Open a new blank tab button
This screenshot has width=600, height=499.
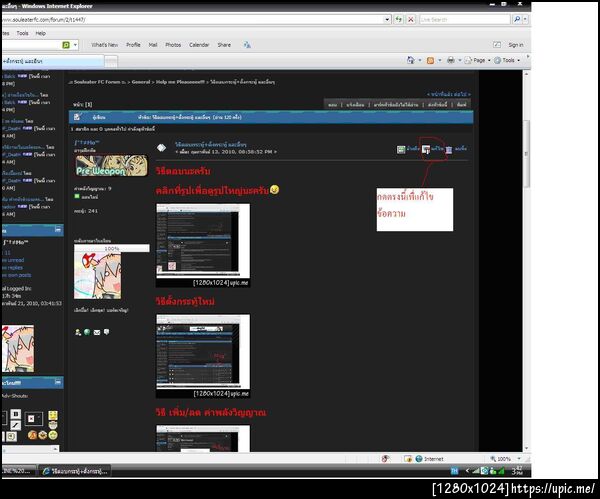(111, 61)
